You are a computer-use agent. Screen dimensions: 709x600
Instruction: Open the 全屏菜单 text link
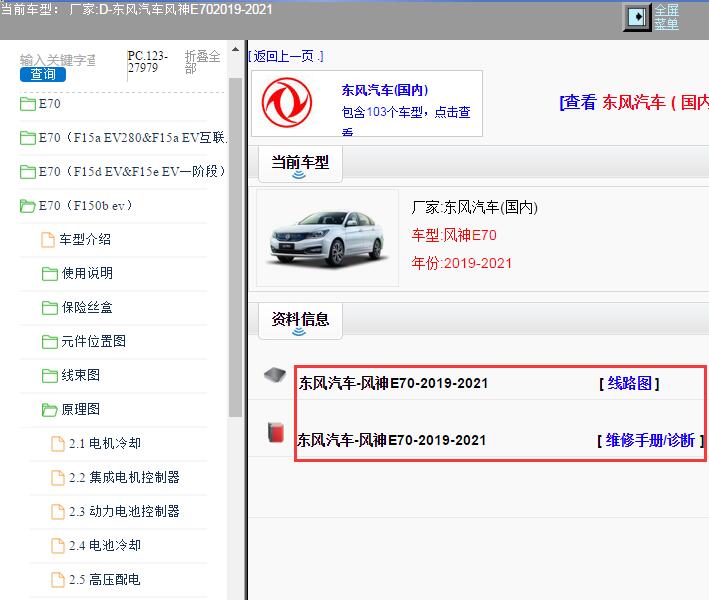(x=666, y=17)
